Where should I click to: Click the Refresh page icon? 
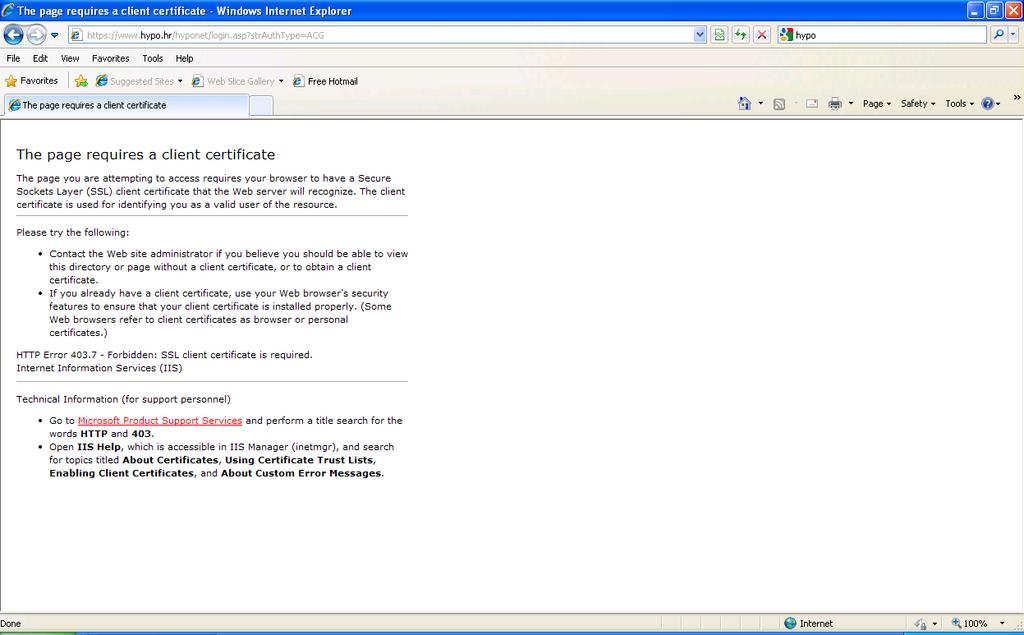click(x=740, y=35)
